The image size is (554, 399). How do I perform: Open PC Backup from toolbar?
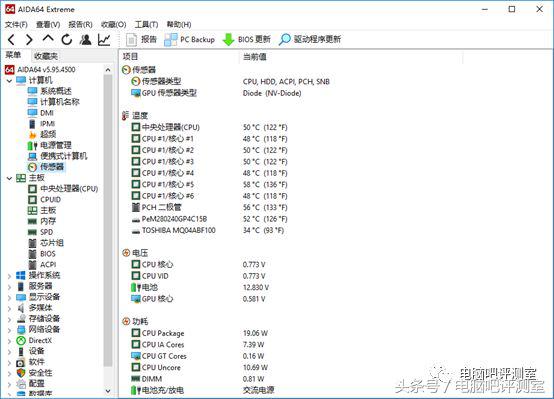click(x=190, y=39)
